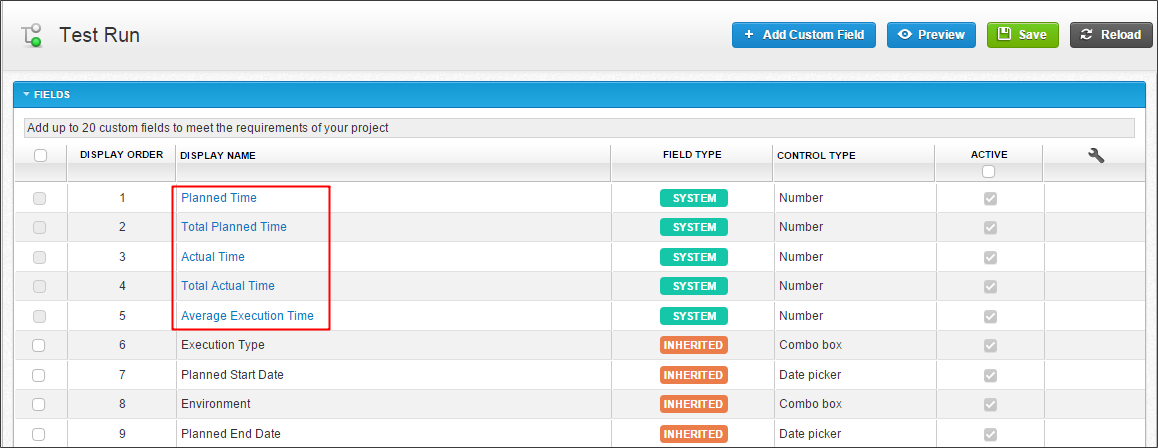Open the Preview of the form
The image size is (1158, 448).
point(931,35)
